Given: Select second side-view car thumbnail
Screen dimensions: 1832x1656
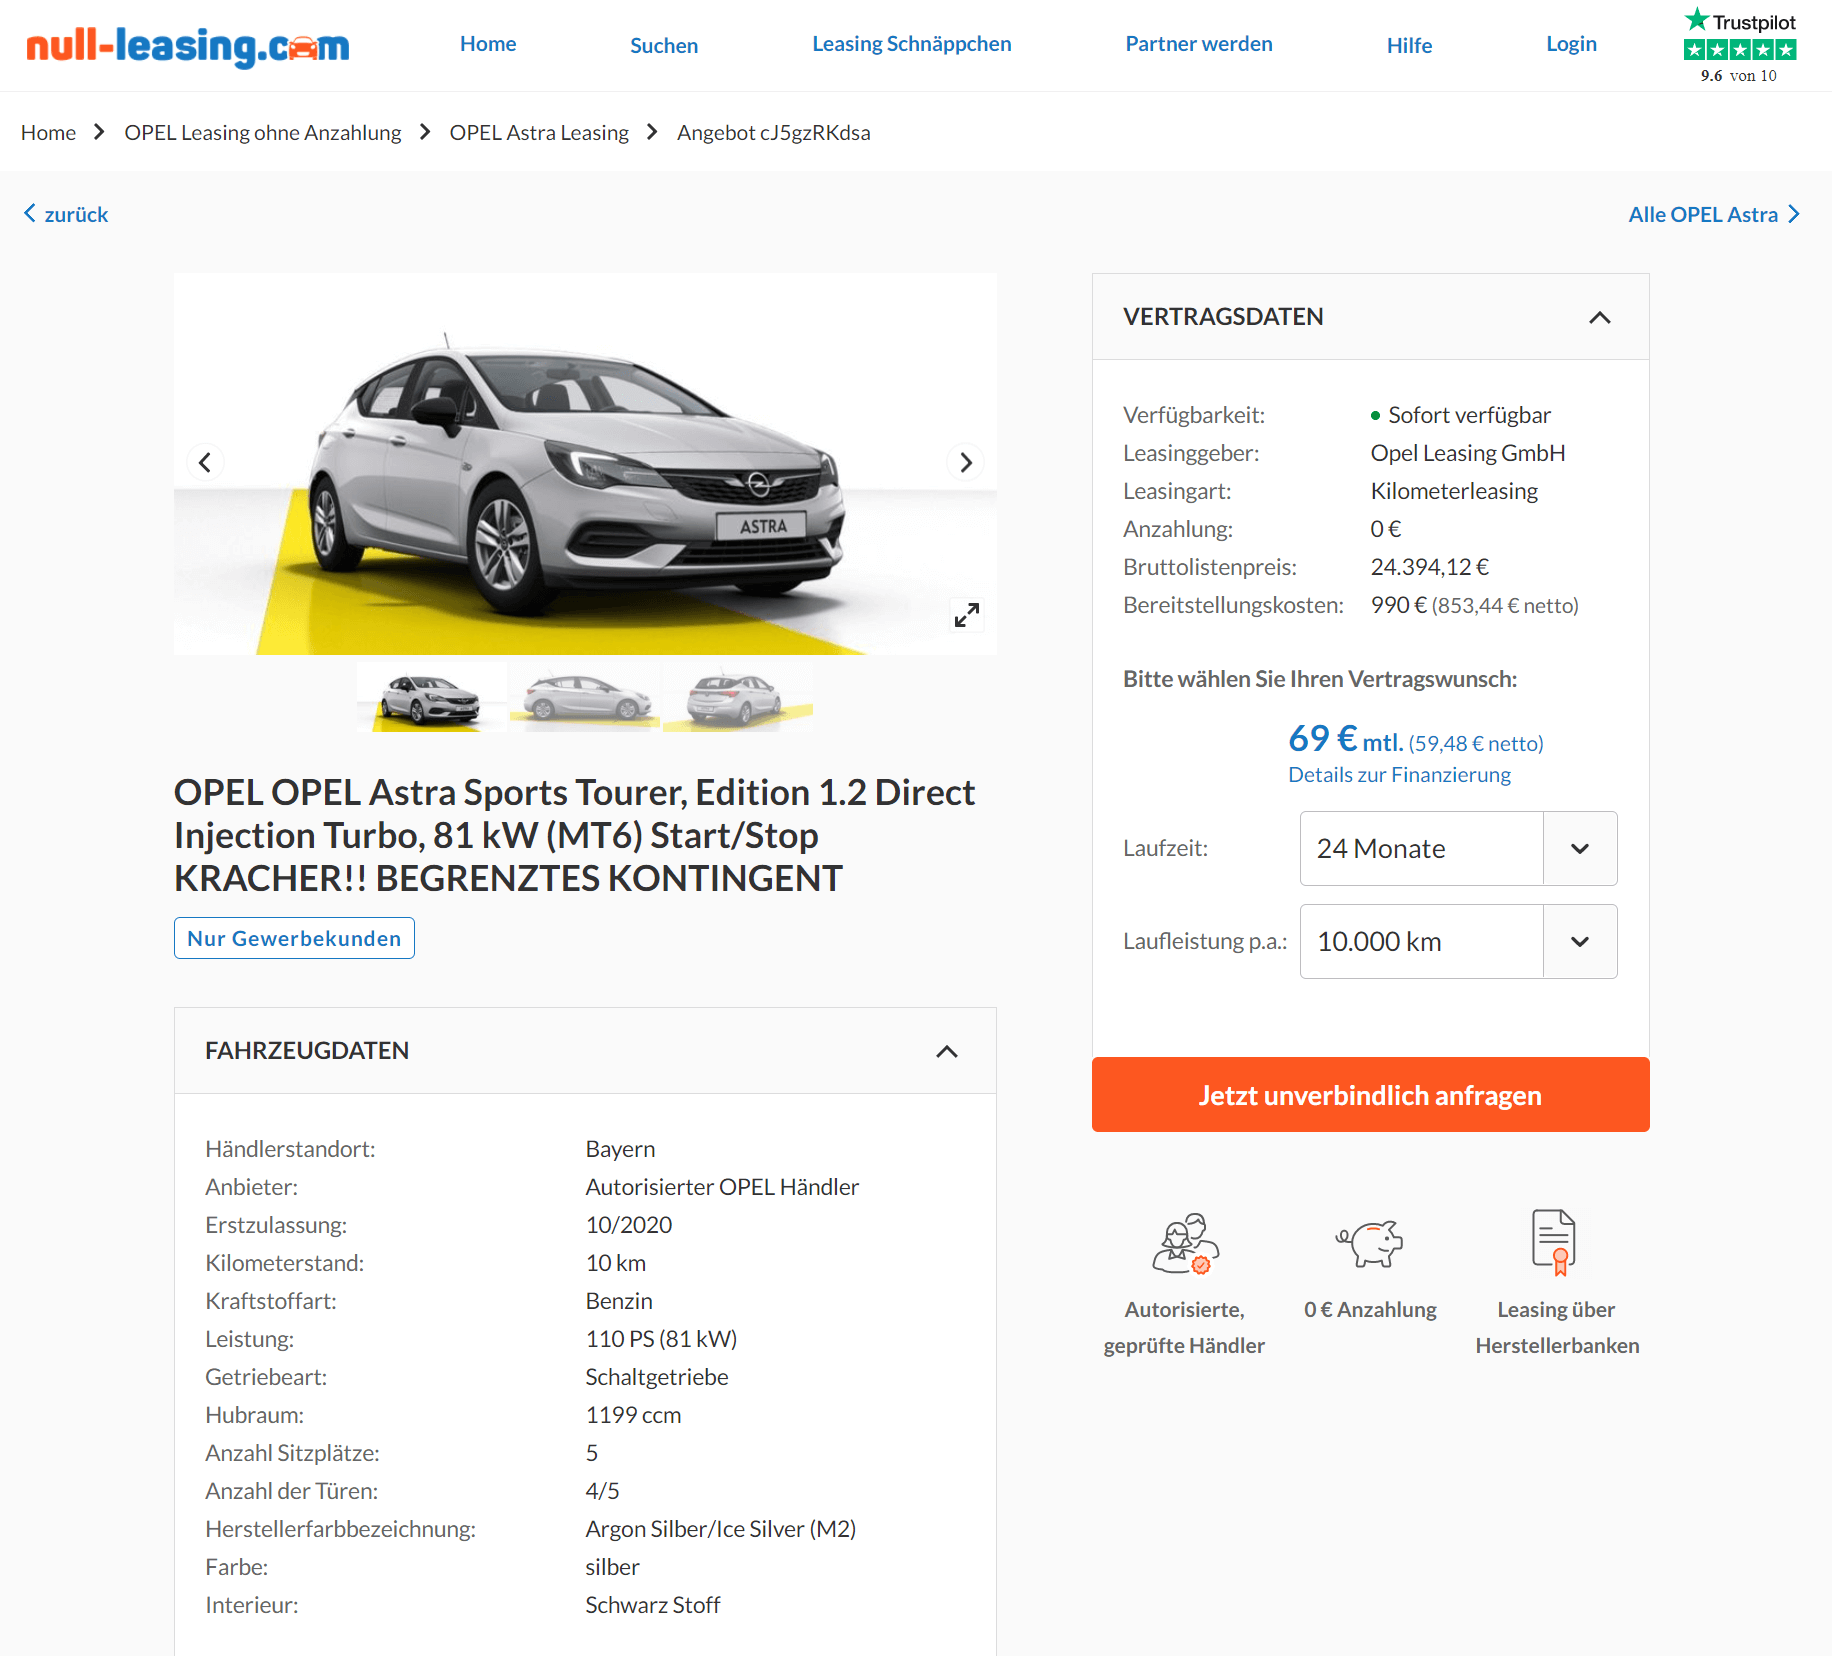Looking at the screenshot, I should tap(585, 697).
